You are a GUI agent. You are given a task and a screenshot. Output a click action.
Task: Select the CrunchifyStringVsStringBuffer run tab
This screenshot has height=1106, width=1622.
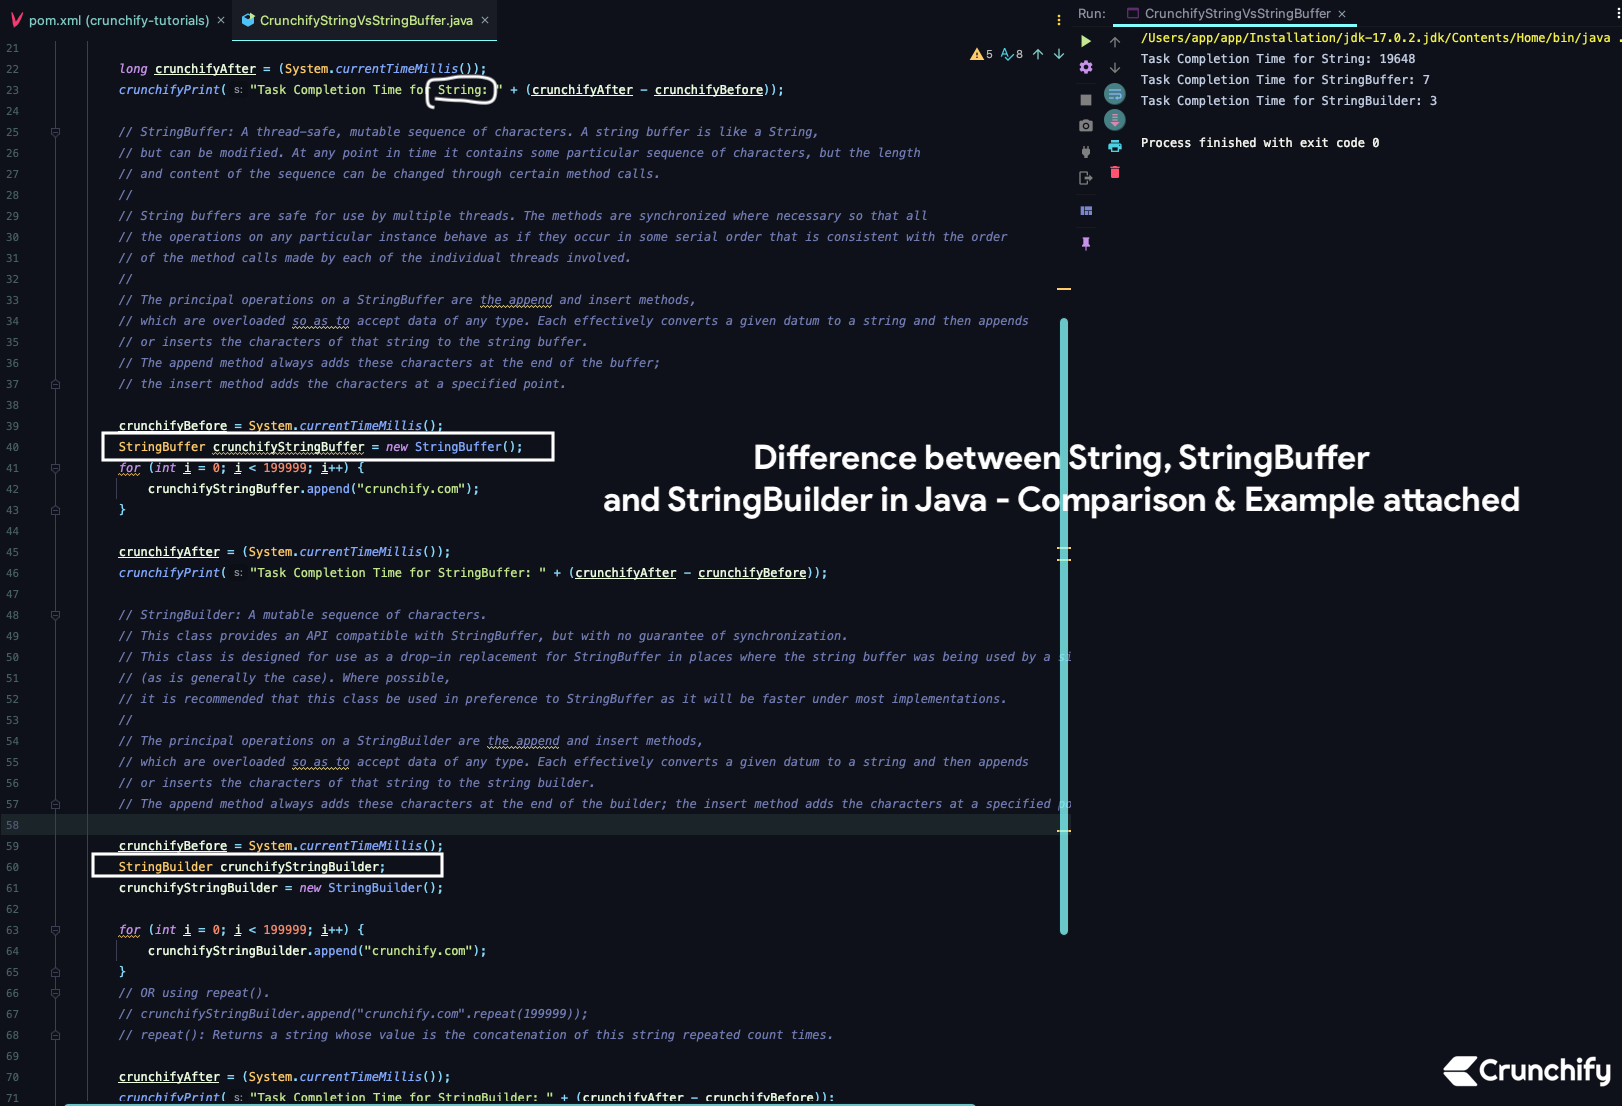(x=1236, y=13)
